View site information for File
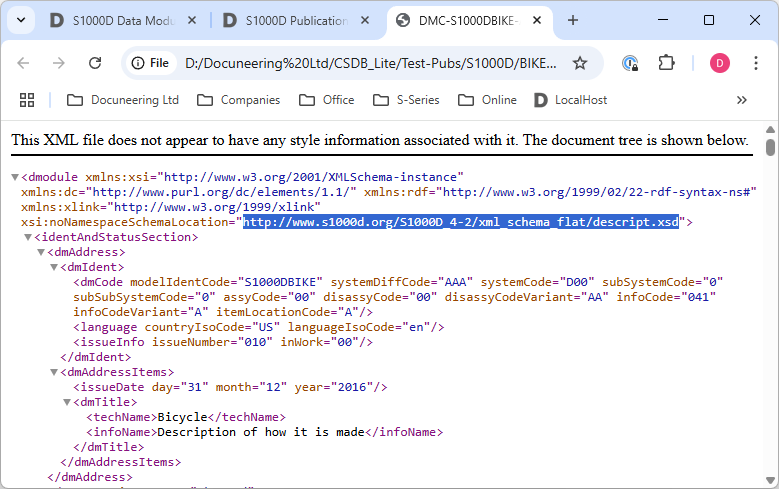The height and width of the screenshot is (489, 779). (x=148, y=63)
